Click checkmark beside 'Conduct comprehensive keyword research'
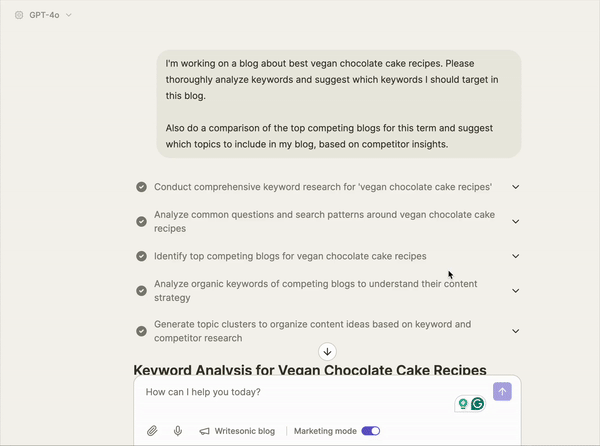Screen dimensions: 600x446 click(142, 187)
